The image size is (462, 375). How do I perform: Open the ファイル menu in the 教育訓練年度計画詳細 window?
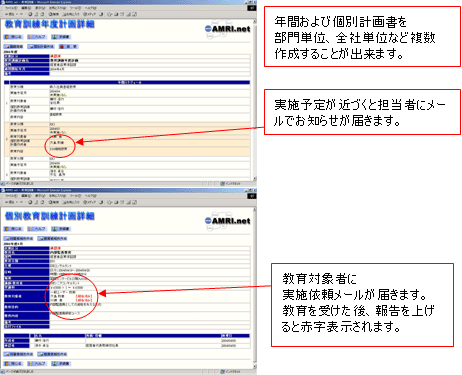pyautogui.click(x=12, y=8)
